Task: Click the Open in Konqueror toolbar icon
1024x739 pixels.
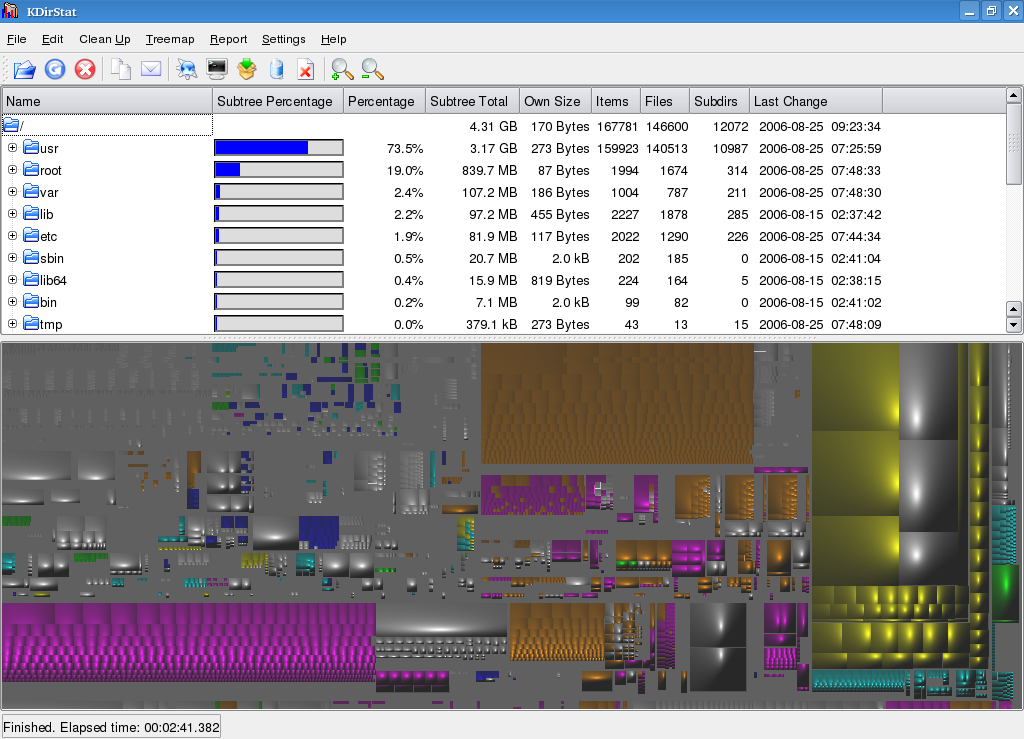Action: click(x=187, y=69)
